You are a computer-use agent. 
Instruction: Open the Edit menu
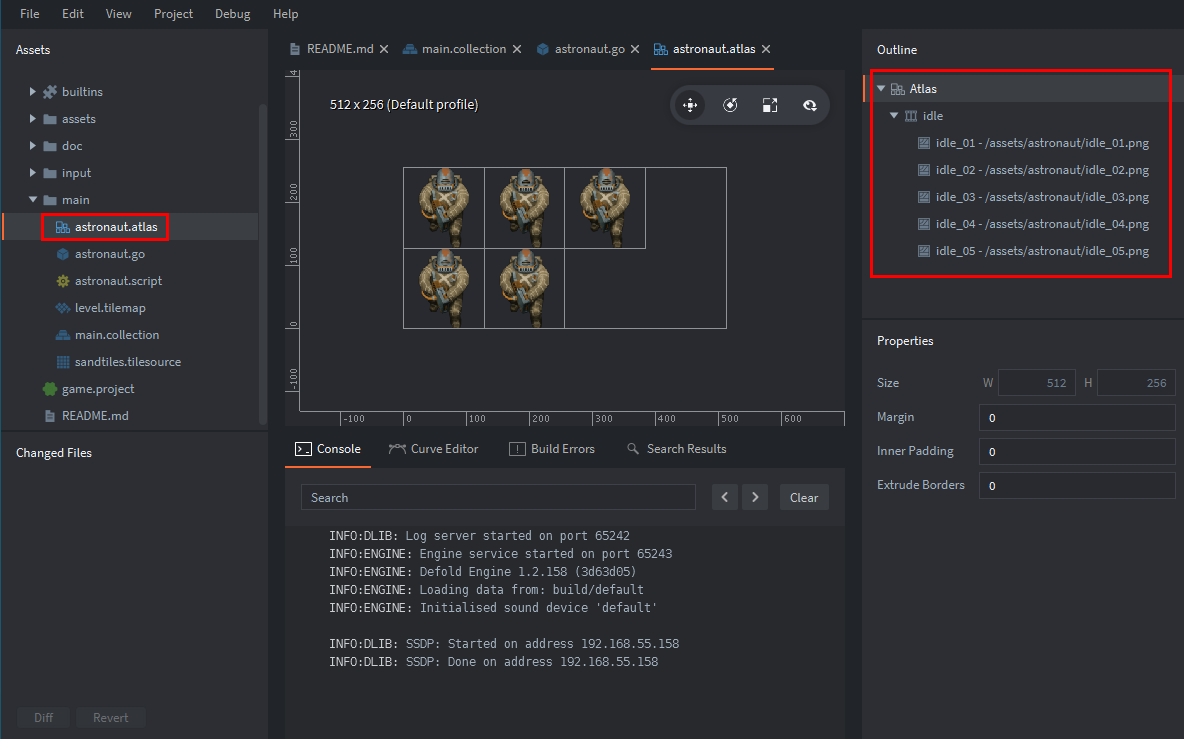[72, 14]
